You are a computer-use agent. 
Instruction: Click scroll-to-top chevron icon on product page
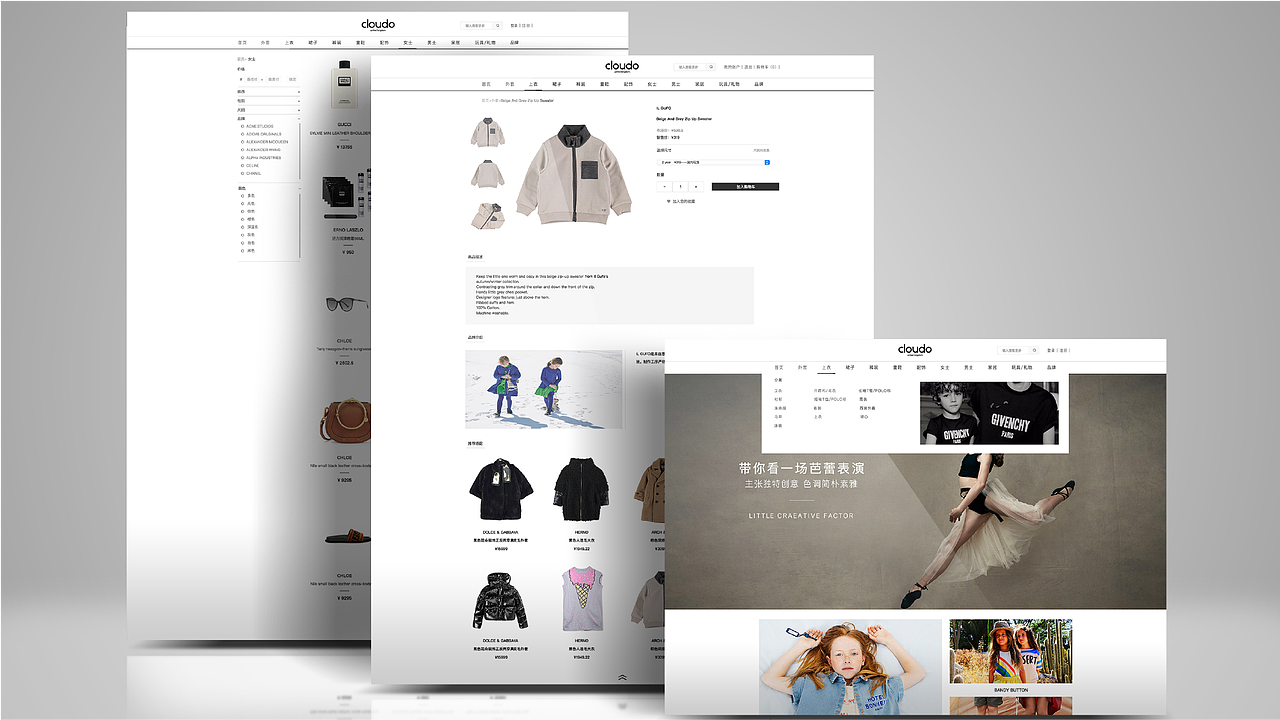point(622,677)
